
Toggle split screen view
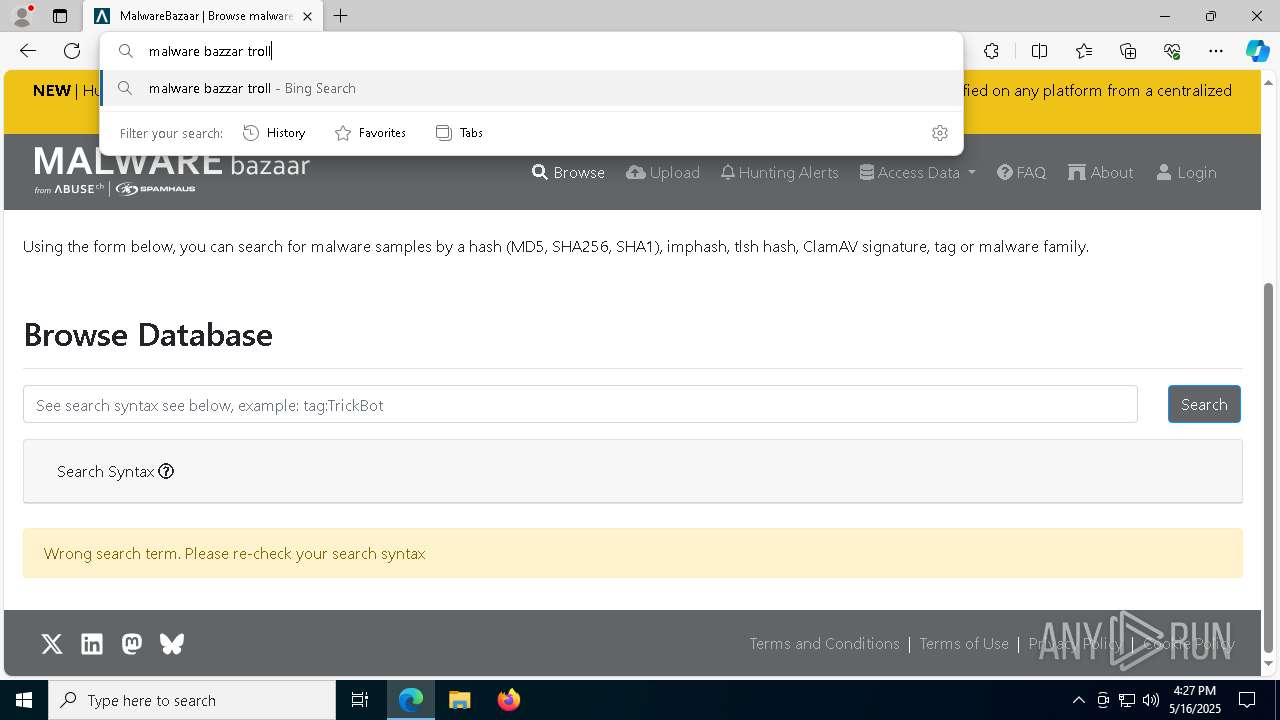[1039, 51]
